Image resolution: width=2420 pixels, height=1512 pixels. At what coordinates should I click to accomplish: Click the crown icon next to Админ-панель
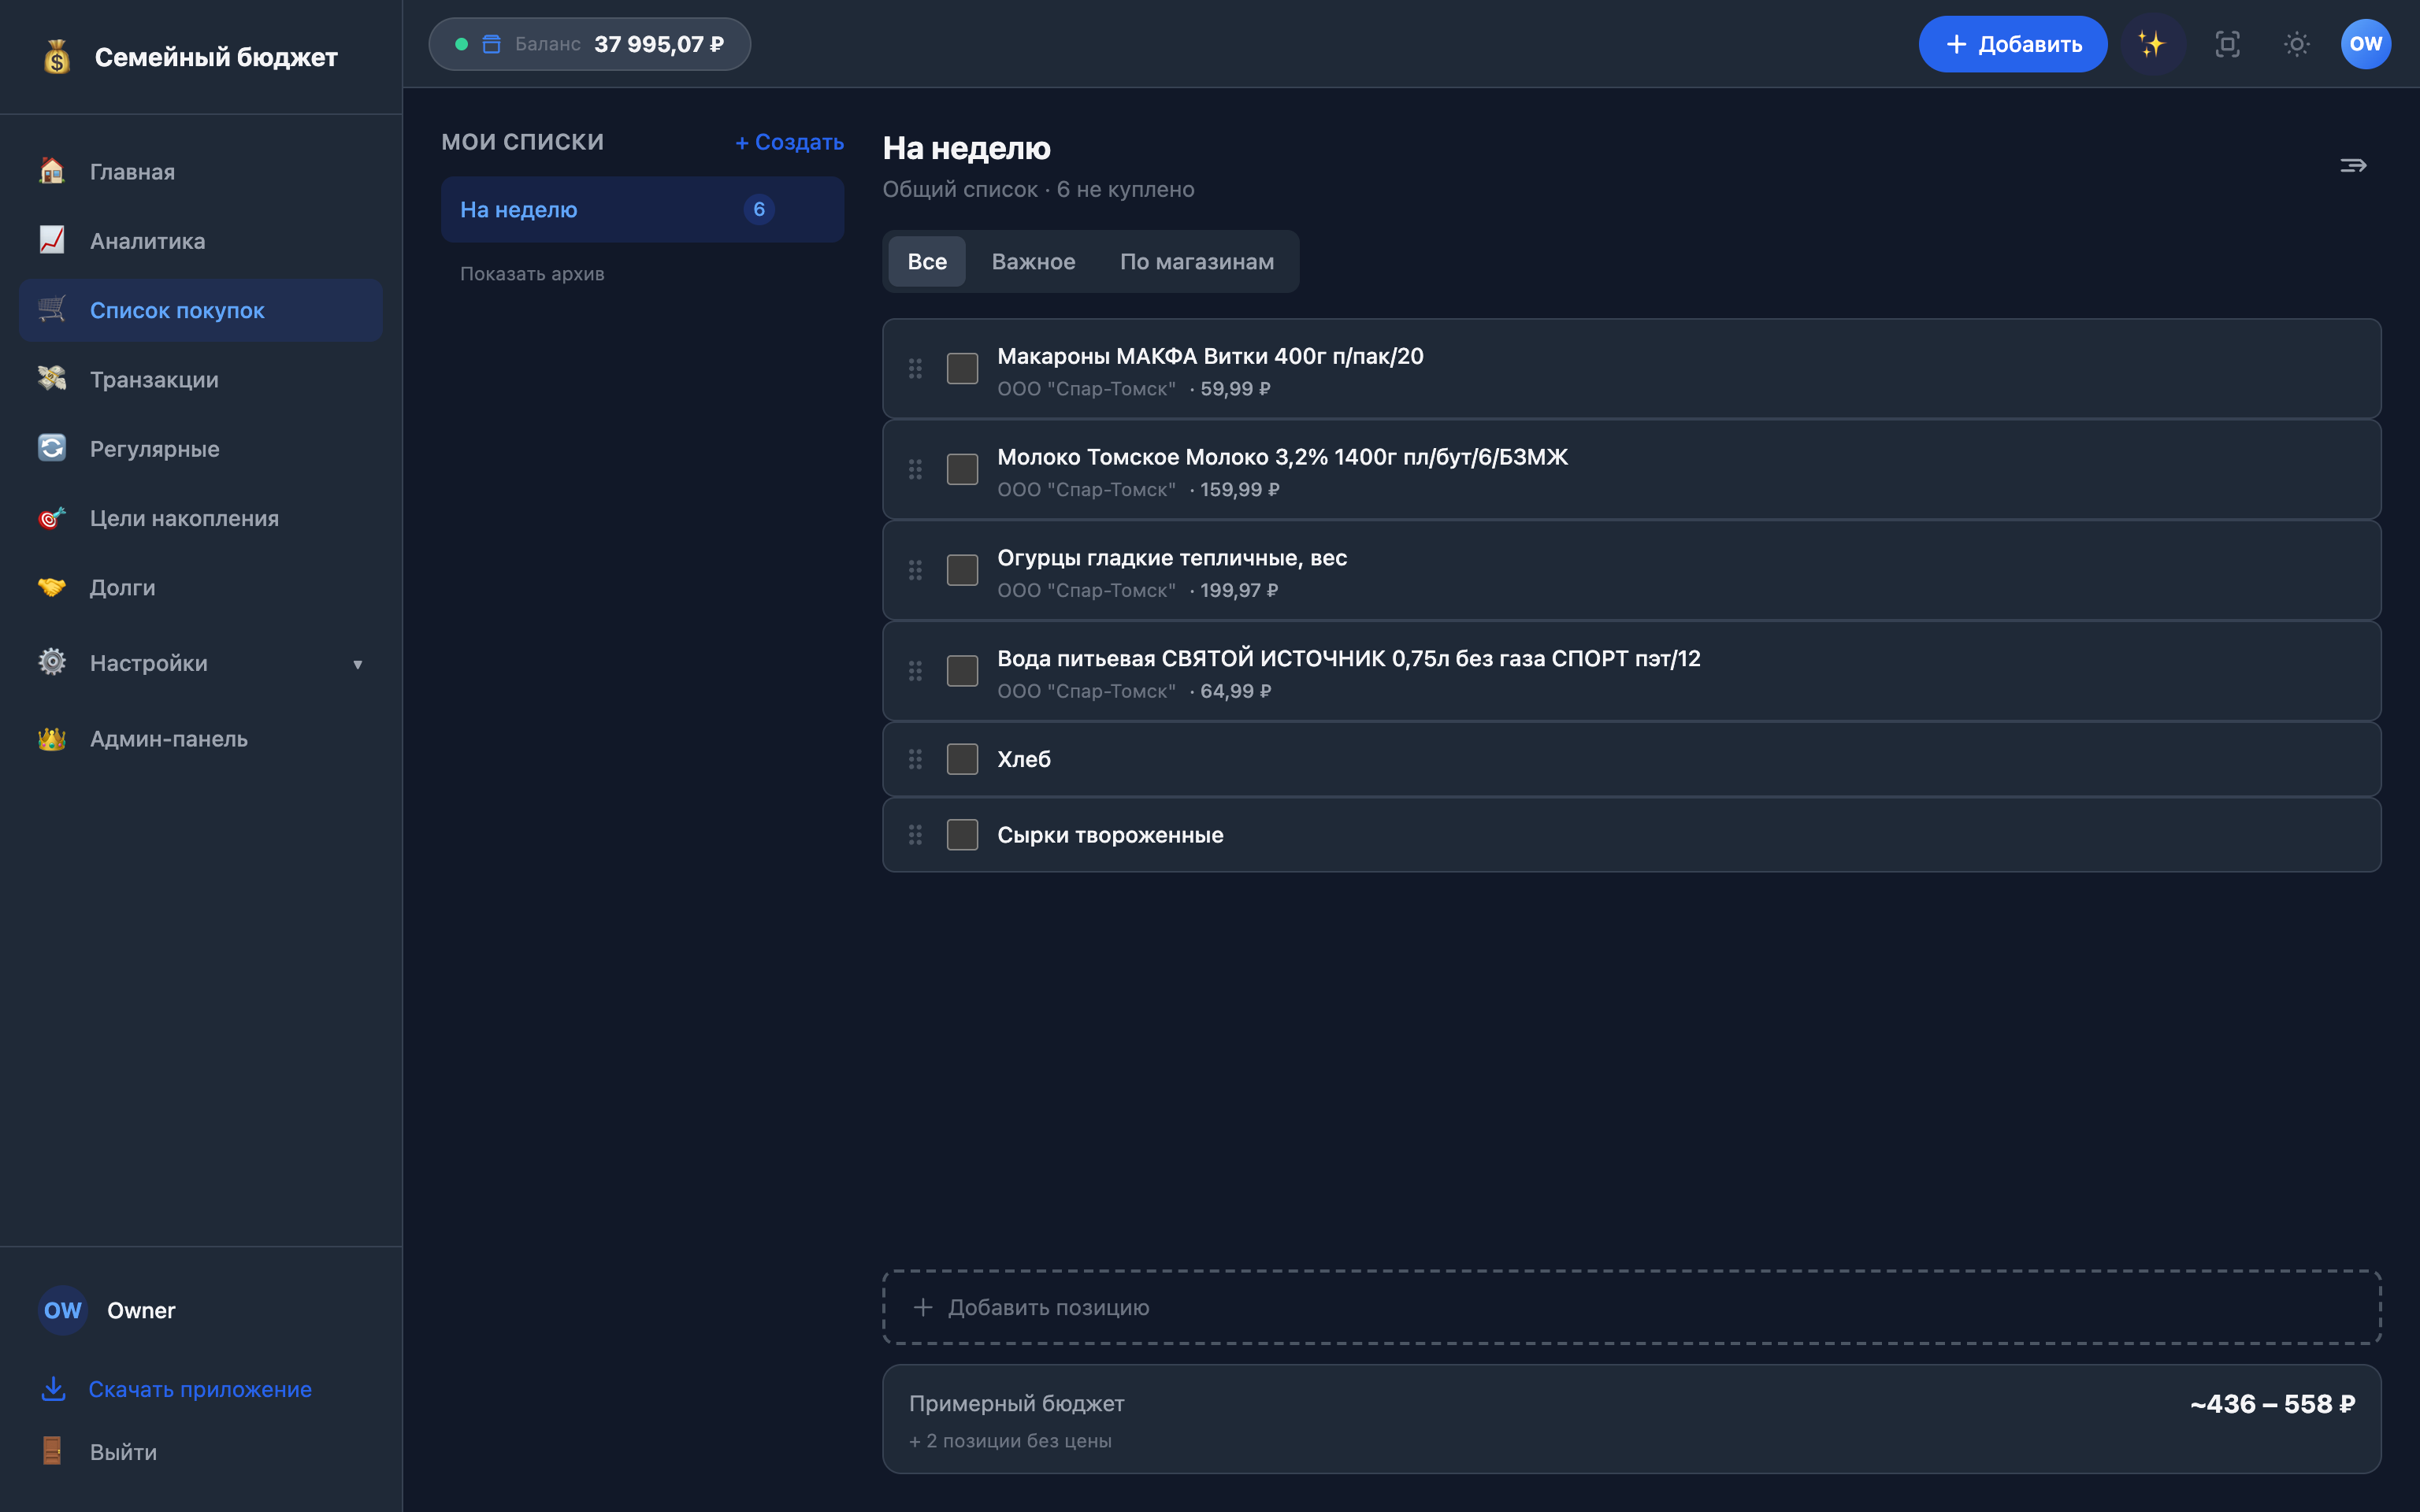(52, 738)
